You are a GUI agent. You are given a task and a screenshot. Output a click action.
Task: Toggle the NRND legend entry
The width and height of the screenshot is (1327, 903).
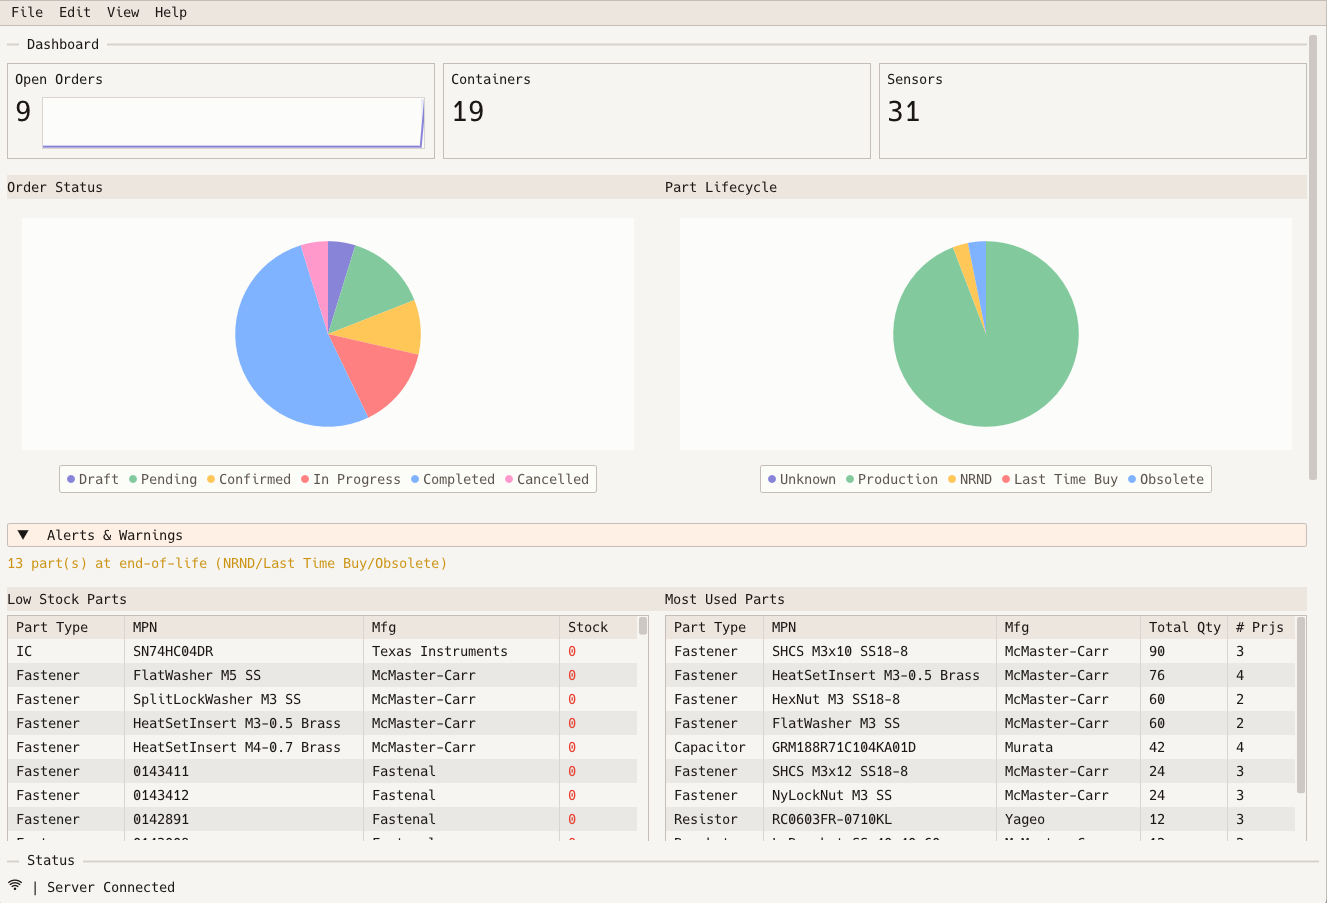pyautogui.click(x=970, y=479)
